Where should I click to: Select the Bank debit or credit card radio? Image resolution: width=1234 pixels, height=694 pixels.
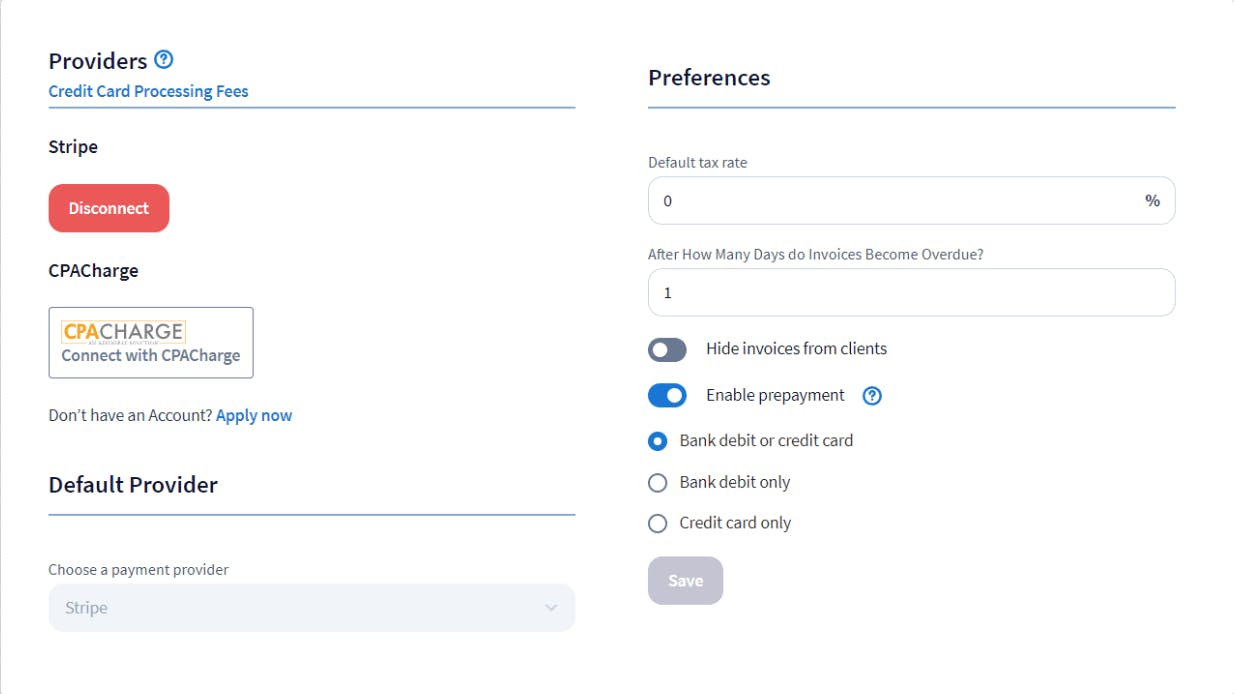[657, 440]
